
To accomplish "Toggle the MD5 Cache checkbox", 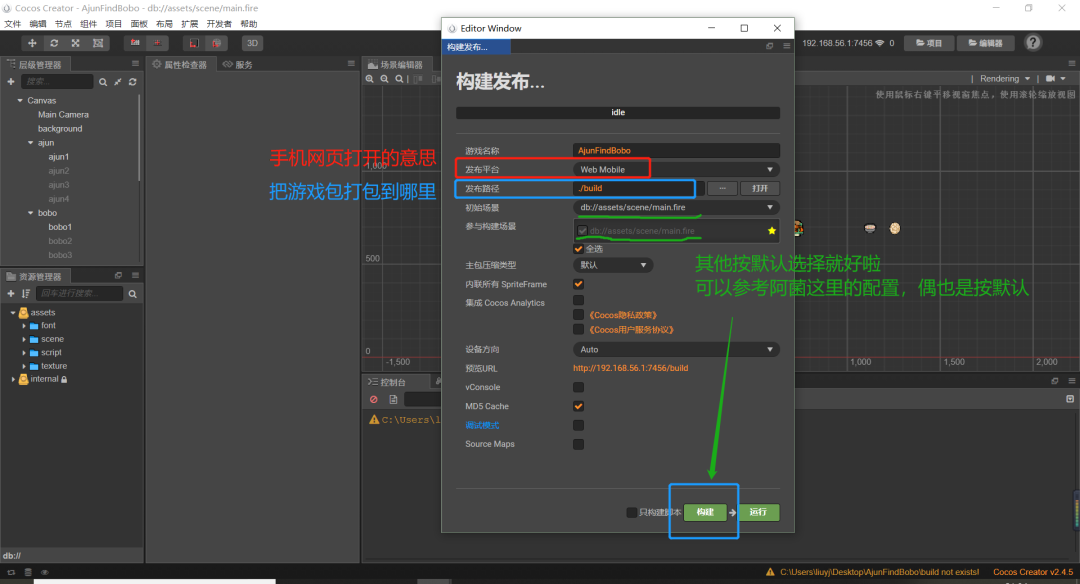I will (x=579, y=406).
